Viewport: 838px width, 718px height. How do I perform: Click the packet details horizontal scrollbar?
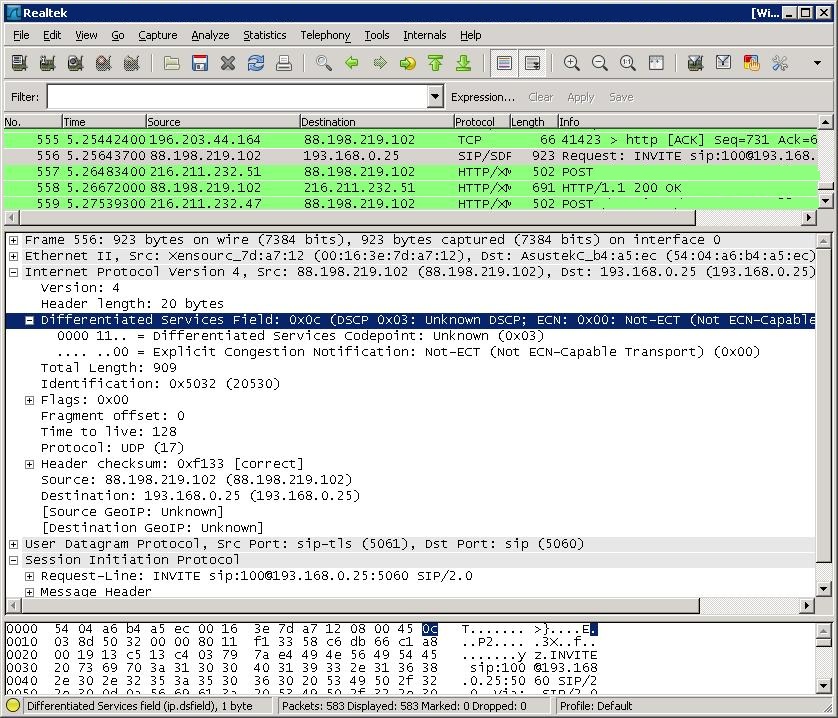point(360,606)
